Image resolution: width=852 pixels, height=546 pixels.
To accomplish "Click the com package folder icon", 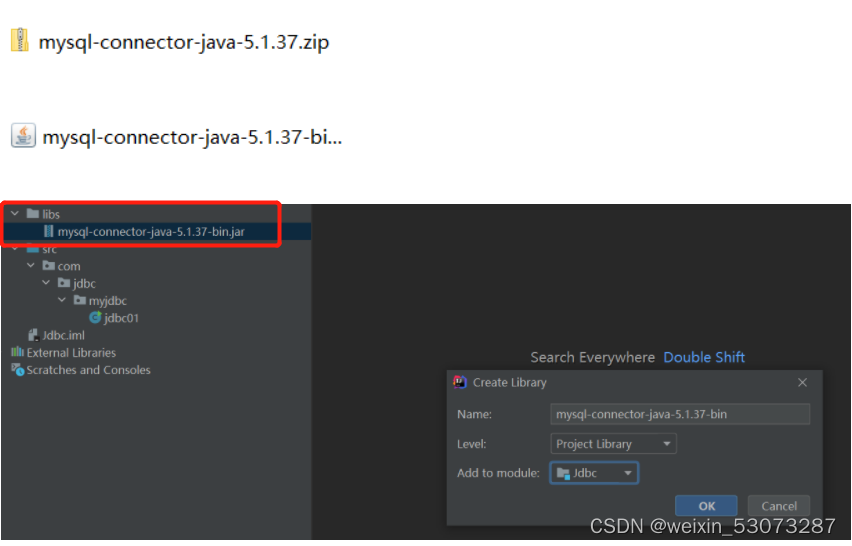I will pyautogui.click(x=49, y=266).
